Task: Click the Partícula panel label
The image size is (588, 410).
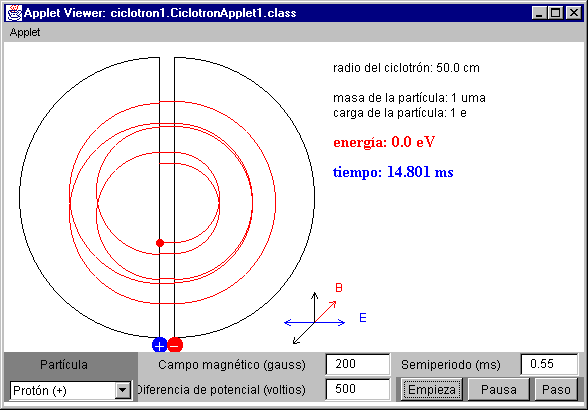Action: click(64, 365)
